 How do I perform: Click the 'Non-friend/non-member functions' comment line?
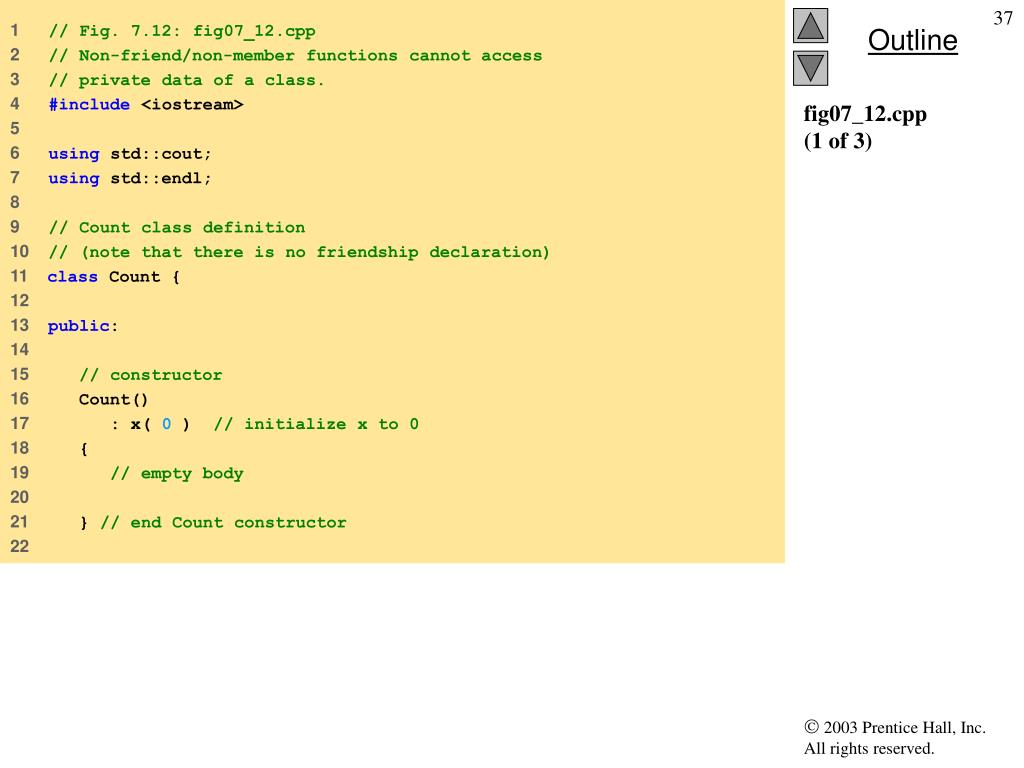(295, 56)
